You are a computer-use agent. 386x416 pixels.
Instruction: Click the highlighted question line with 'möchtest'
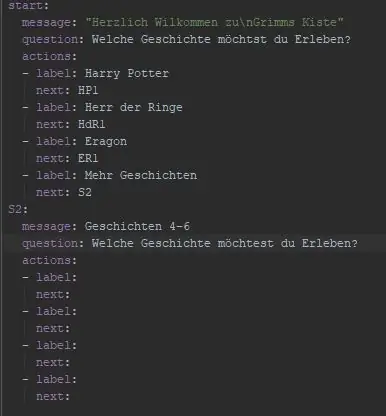tap(193, 243)
